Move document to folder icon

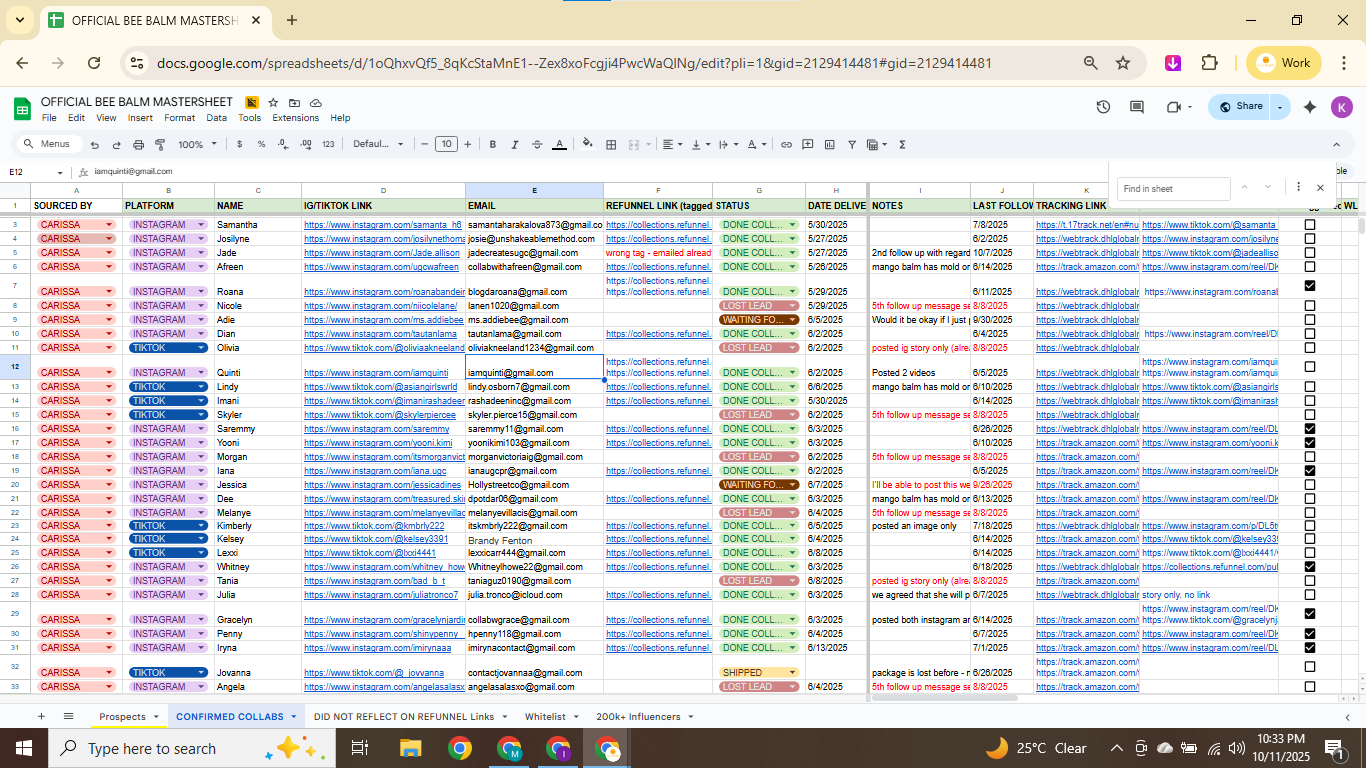pos(294,102)
